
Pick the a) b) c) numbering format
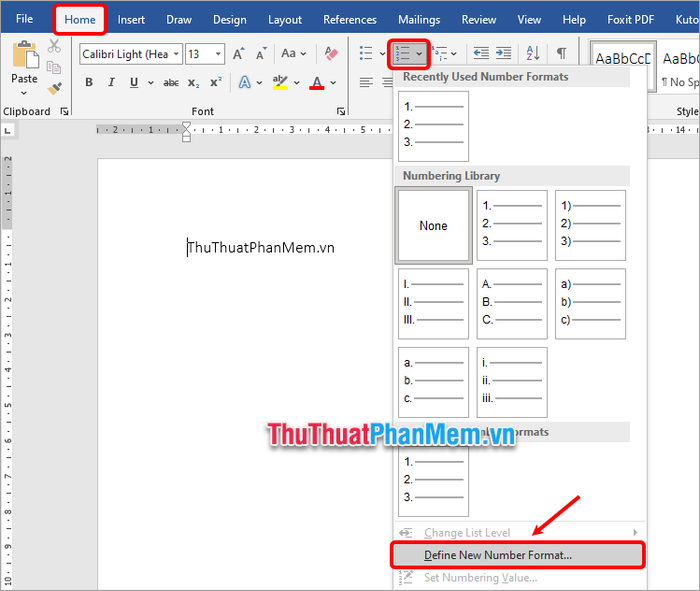pyautogui.click(x=590, y=304)
